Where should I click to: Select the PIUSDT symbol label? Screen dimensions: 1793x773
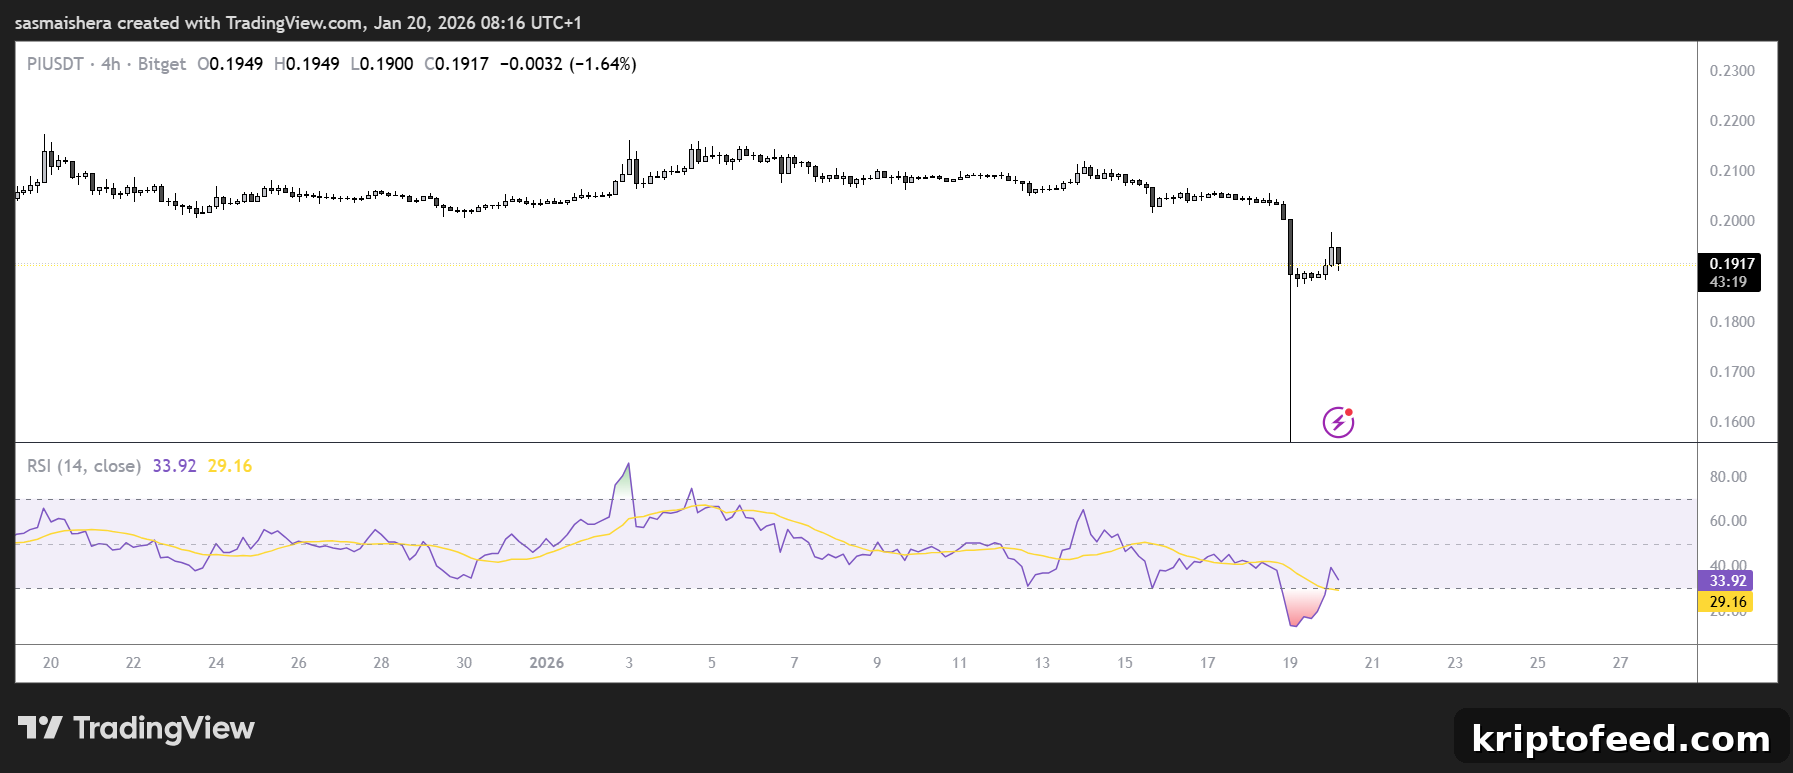(55, 64)
